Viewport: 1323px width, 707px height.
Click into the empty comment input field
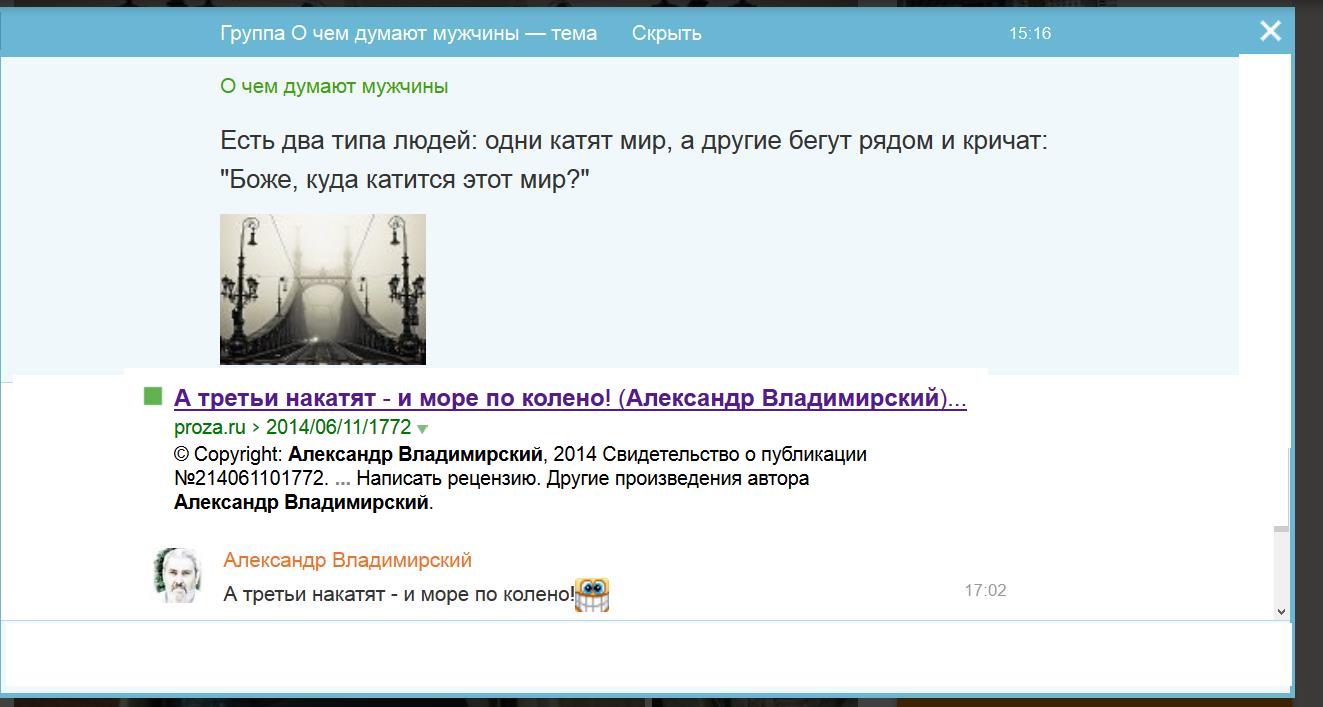646,655
